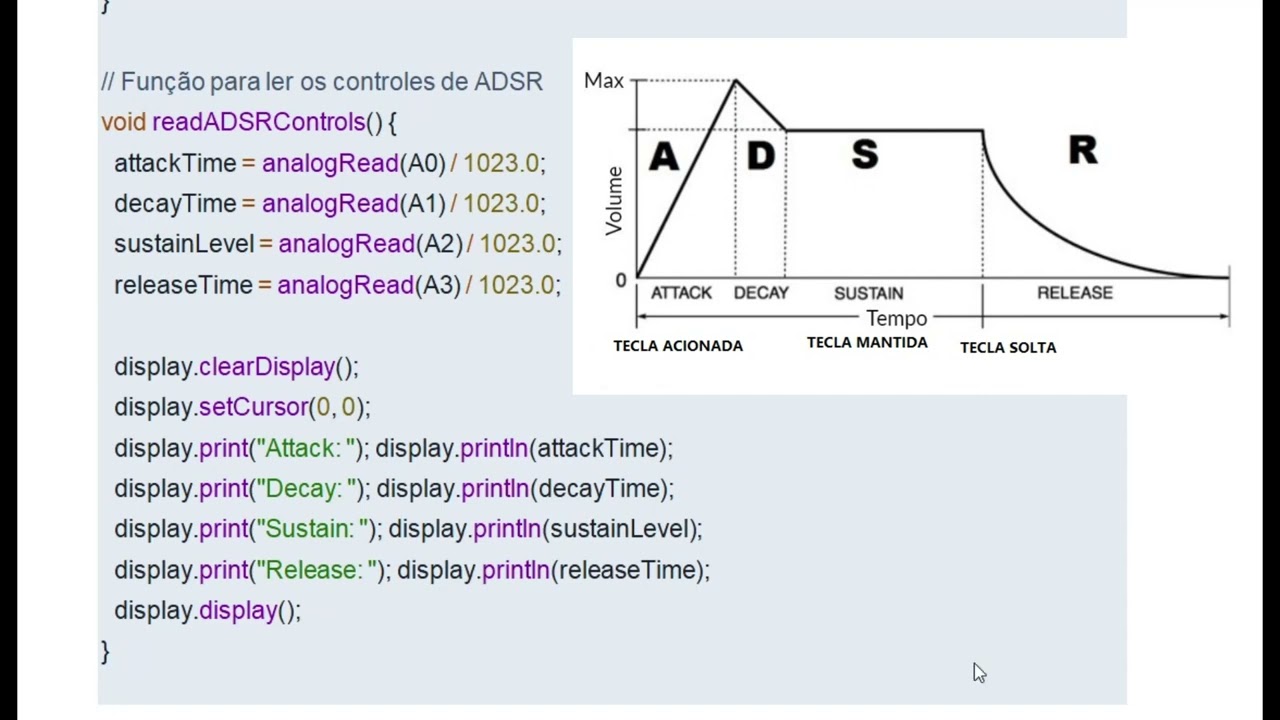
Task: Click the TECLA SOLTA label
Action: [1008, 348]
